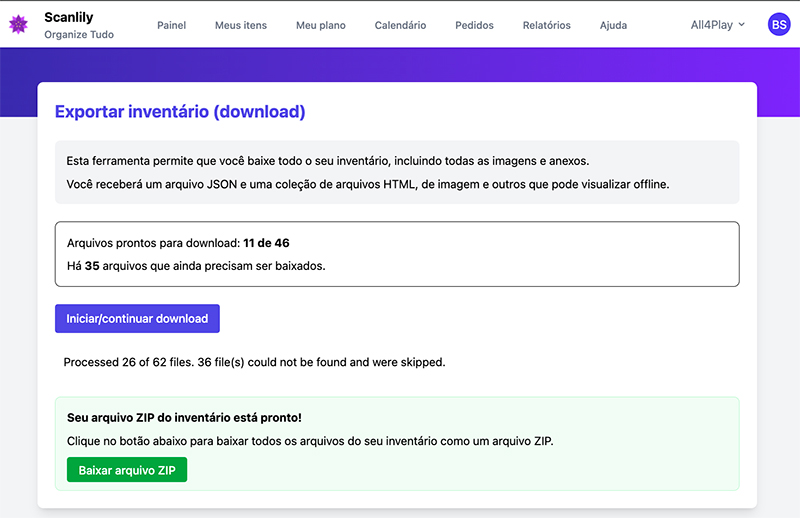Expand the All4Play account dropdown
Viewport: 800px width, 518px height.
point(717,25)
